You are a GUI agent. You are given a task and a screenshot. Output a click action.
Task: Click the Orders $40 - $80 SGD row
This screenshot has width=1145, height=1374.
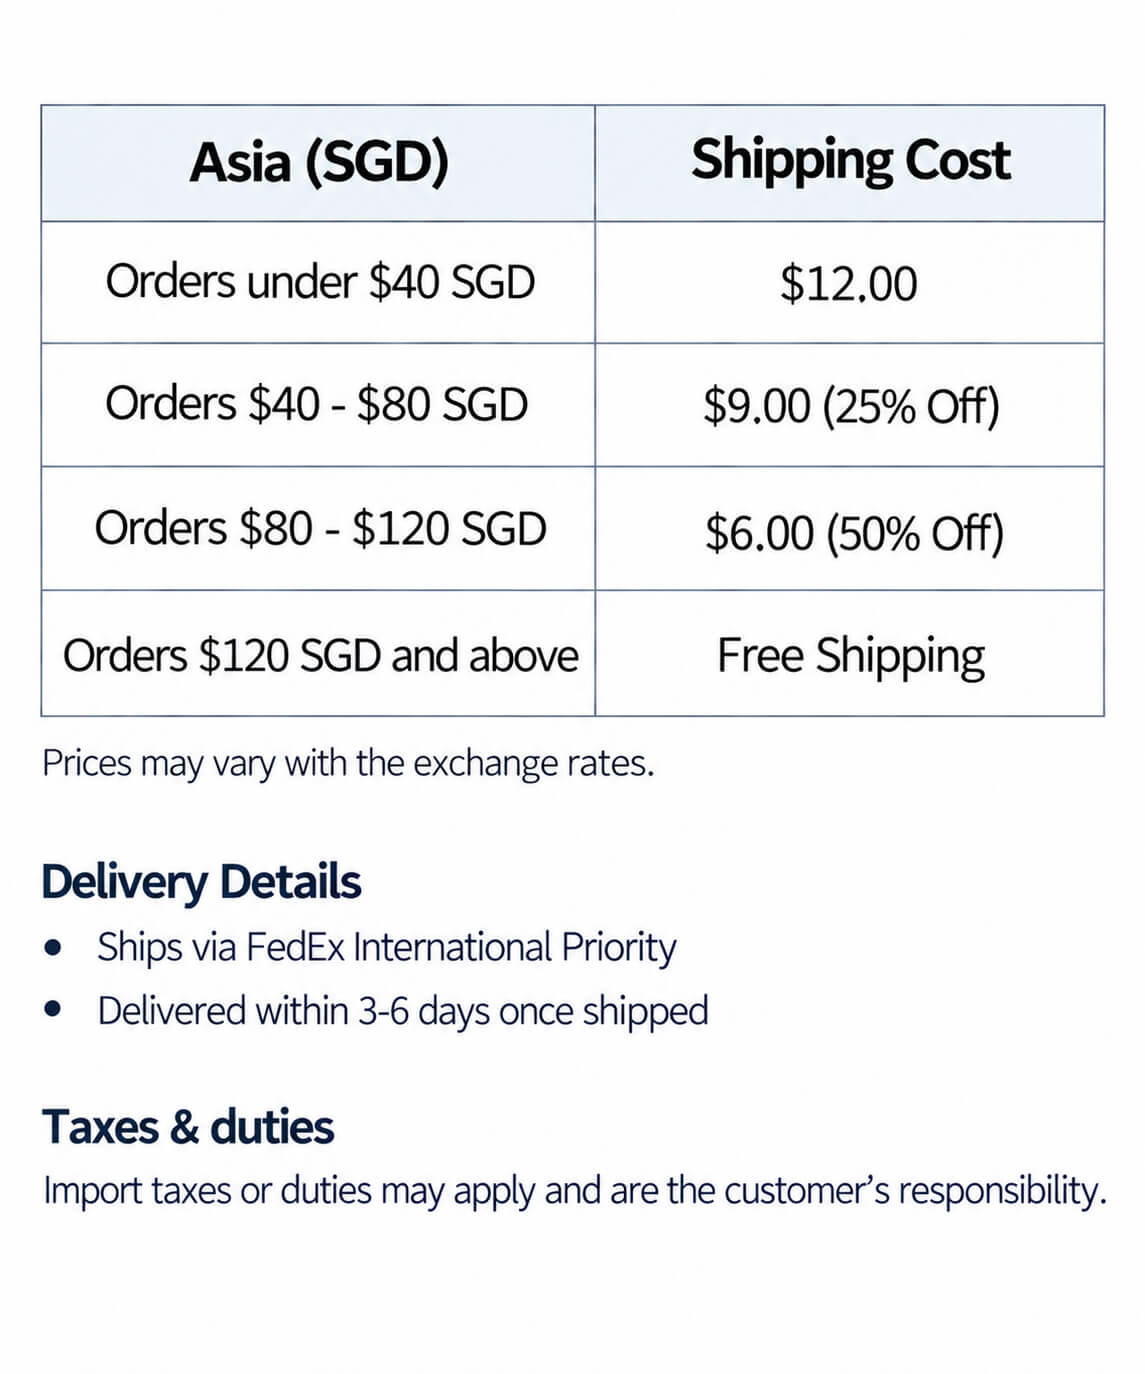pyautogui.click(x=573, y=405)
